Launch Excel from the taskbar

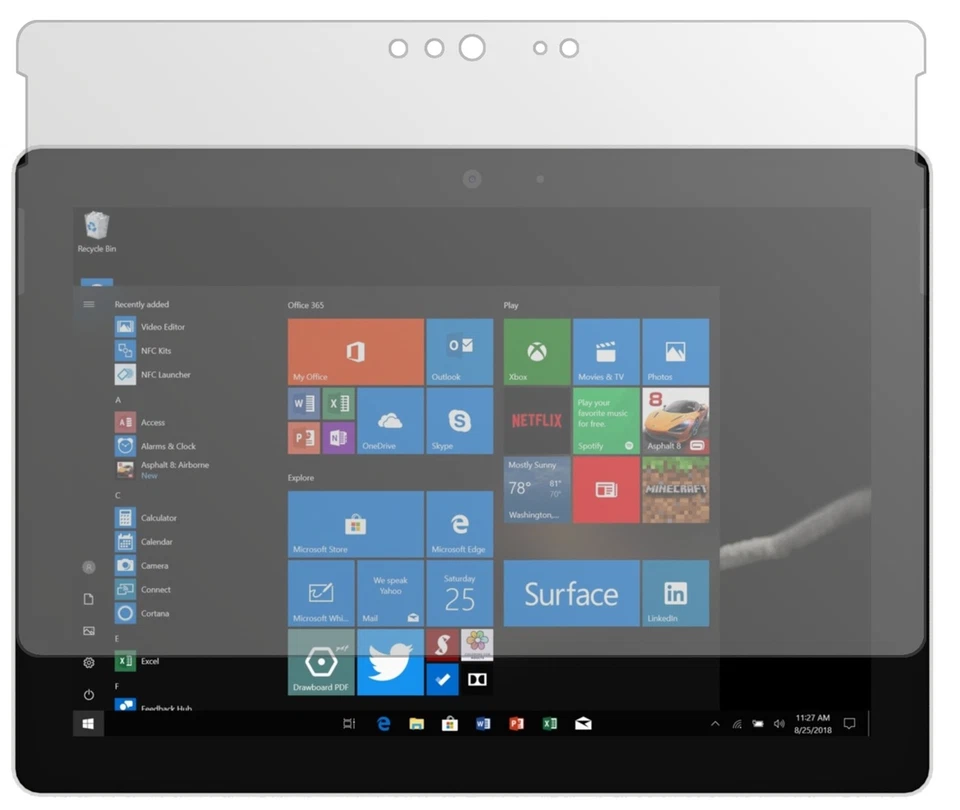pyautogui.click(x=550, y=722)
